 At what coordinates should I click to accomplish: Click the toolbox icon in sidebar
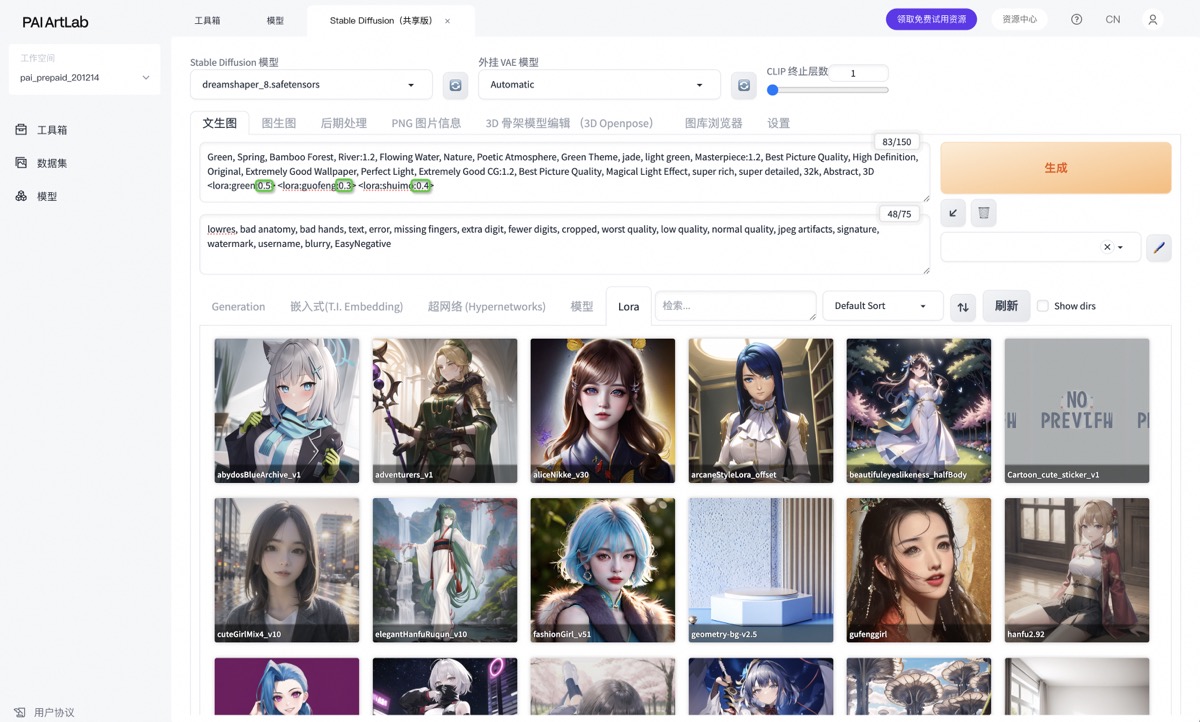point(21,130)
